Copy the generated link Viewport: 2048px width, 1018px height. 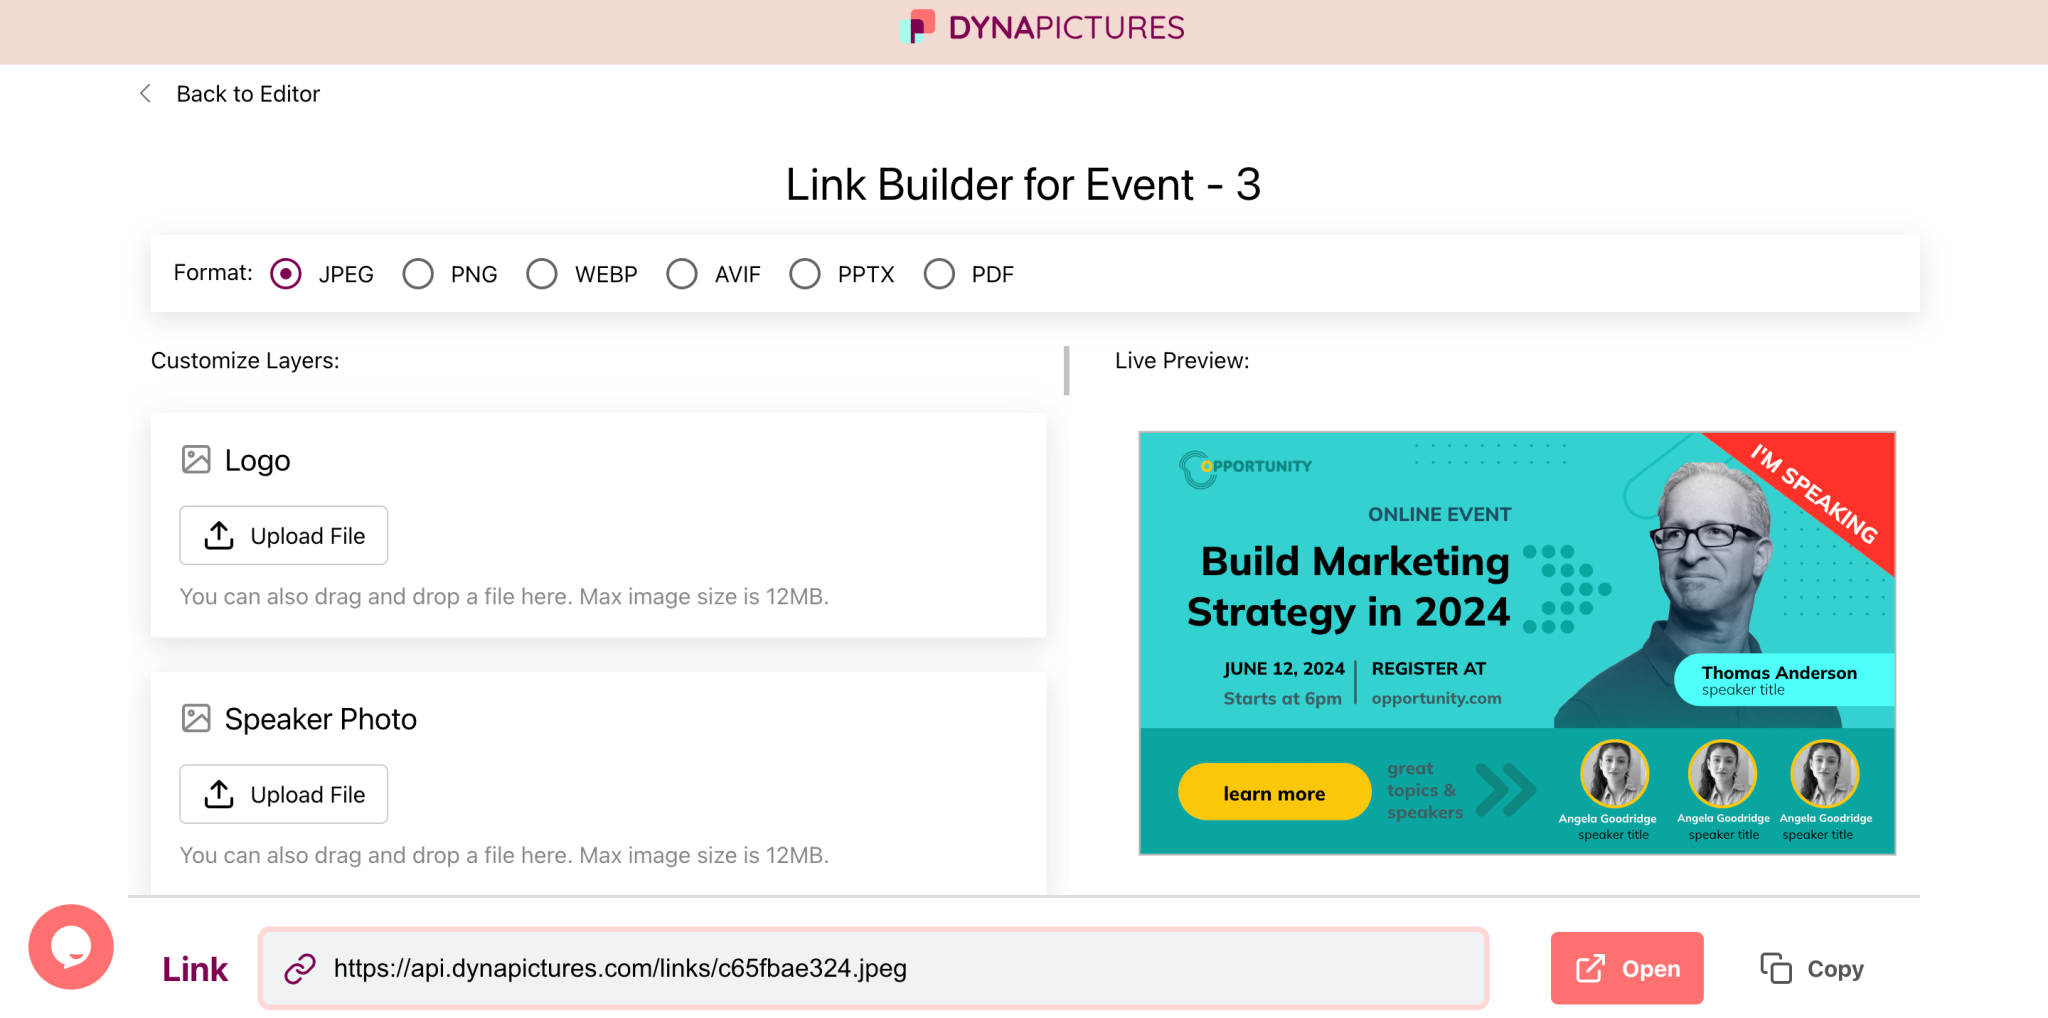pyautogui.click(x=1812, y=968)
